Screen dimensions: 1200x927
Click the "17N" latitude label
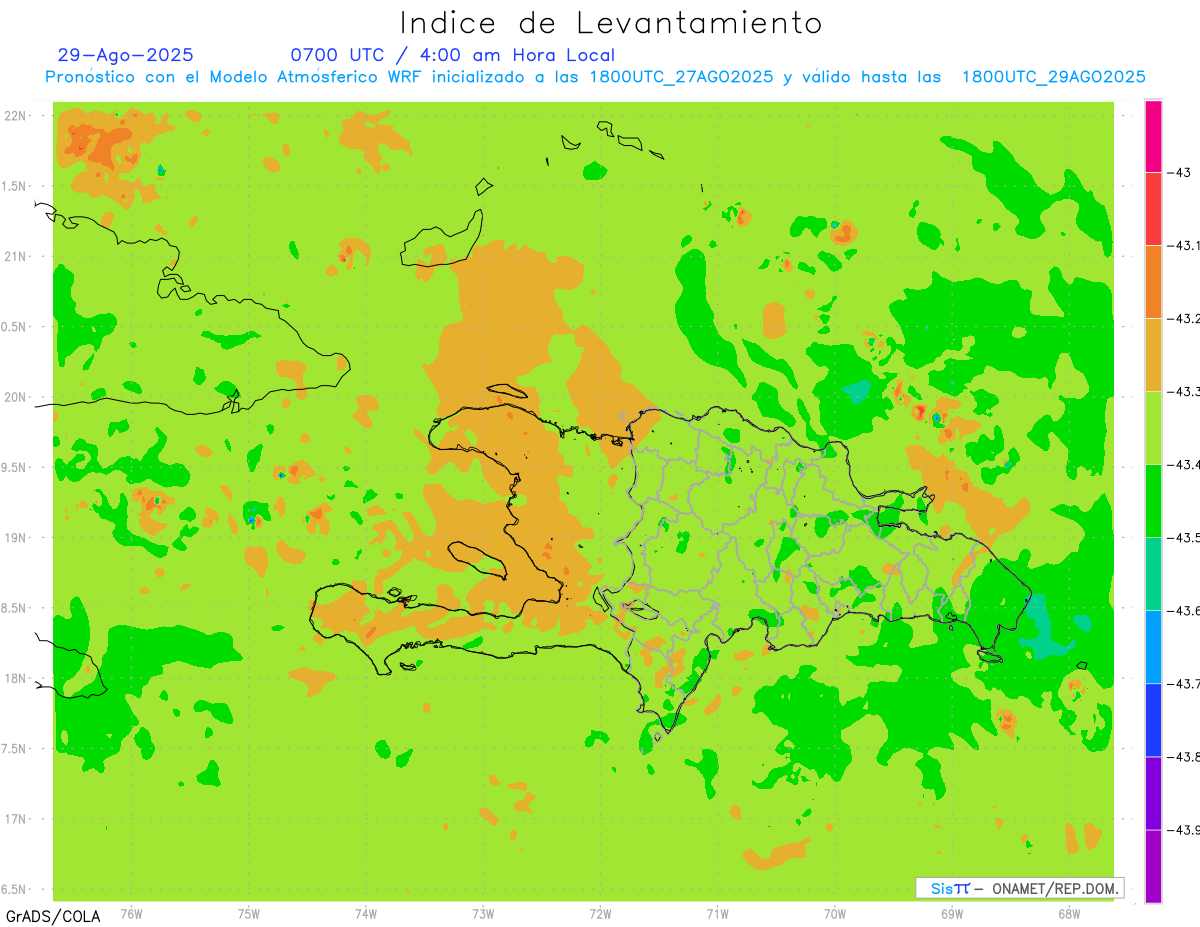pos(16,819)
